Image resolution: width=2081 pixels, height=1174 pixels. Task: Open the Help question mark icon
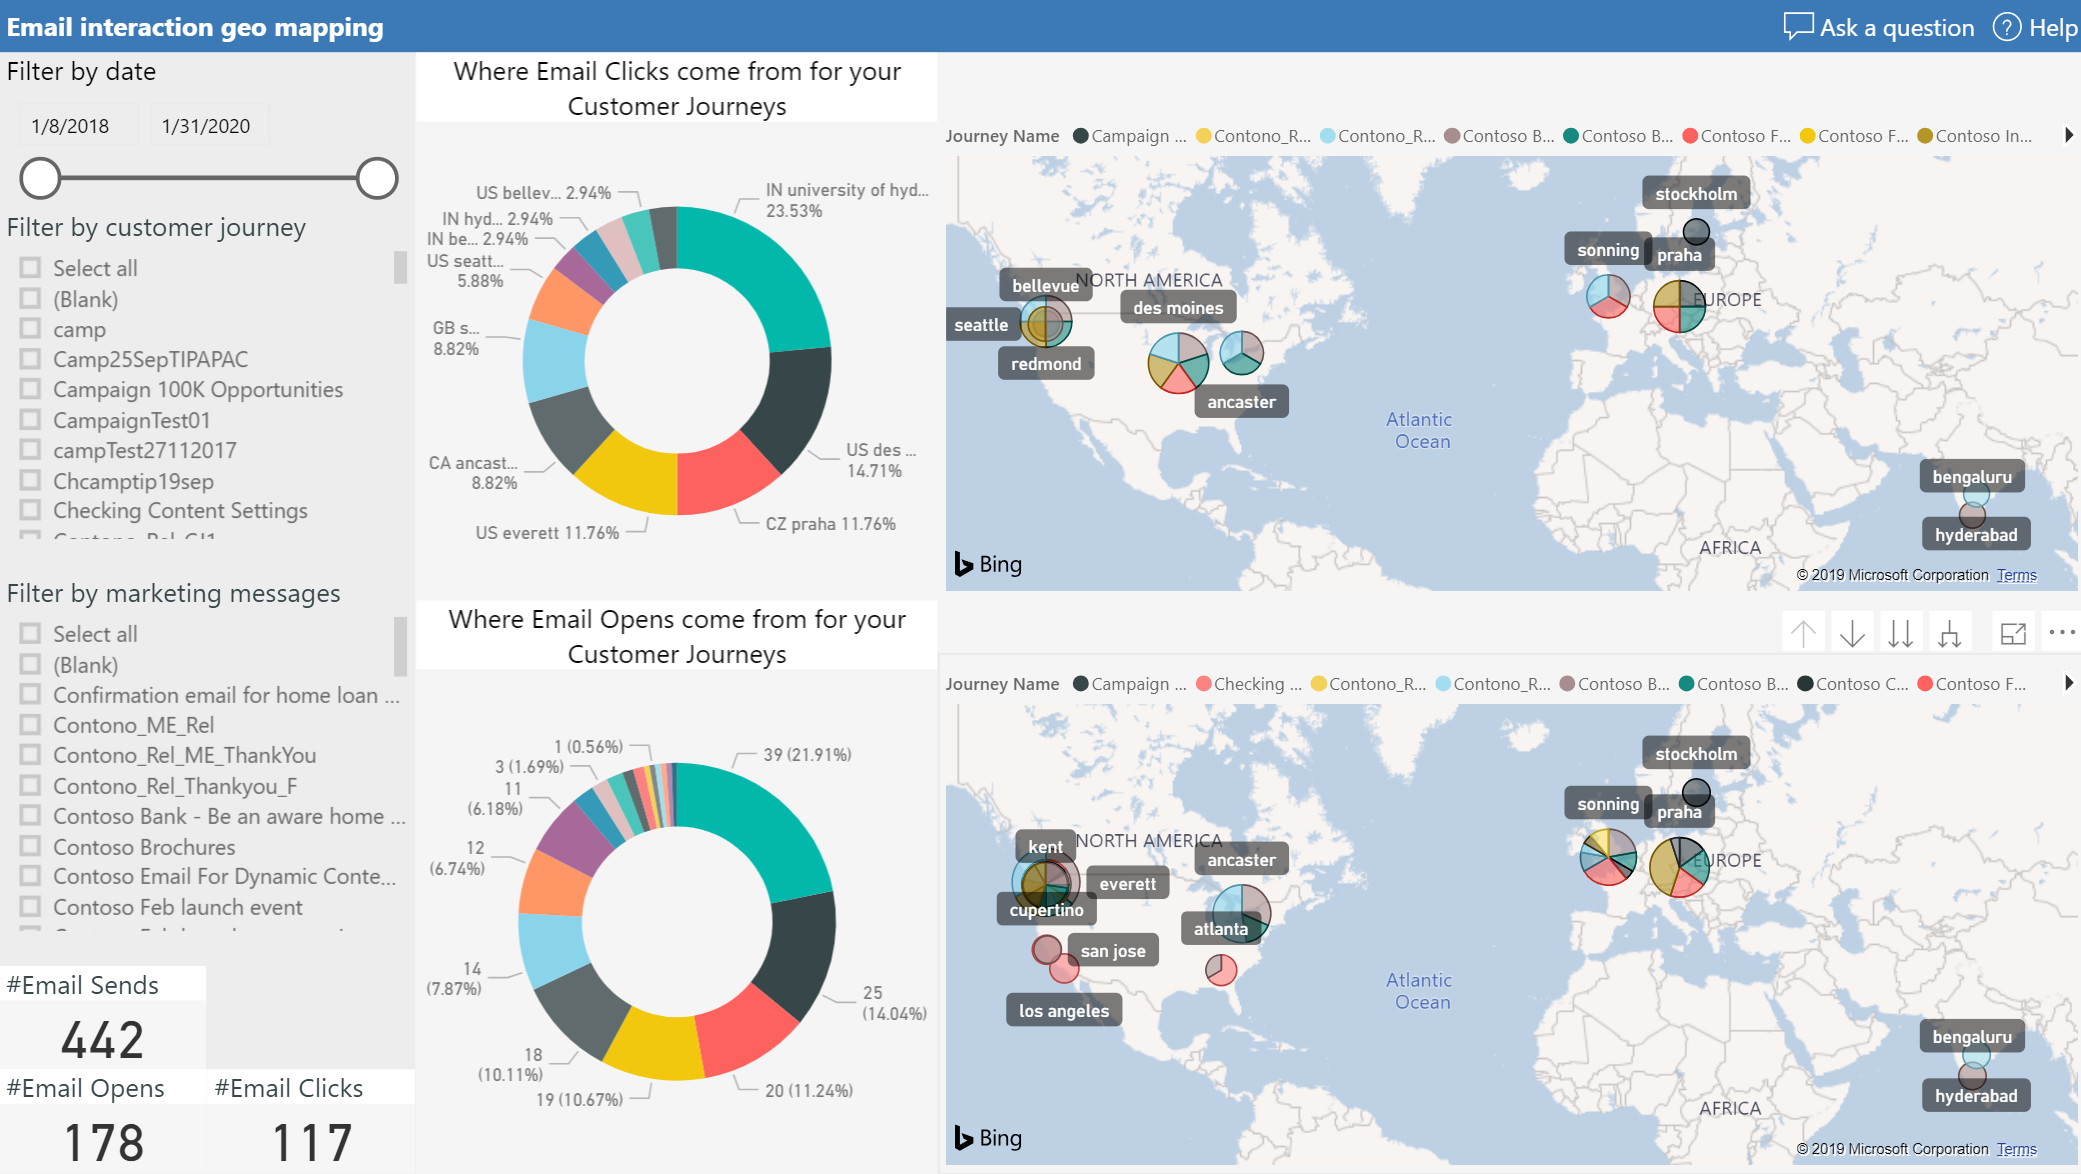2006,27
